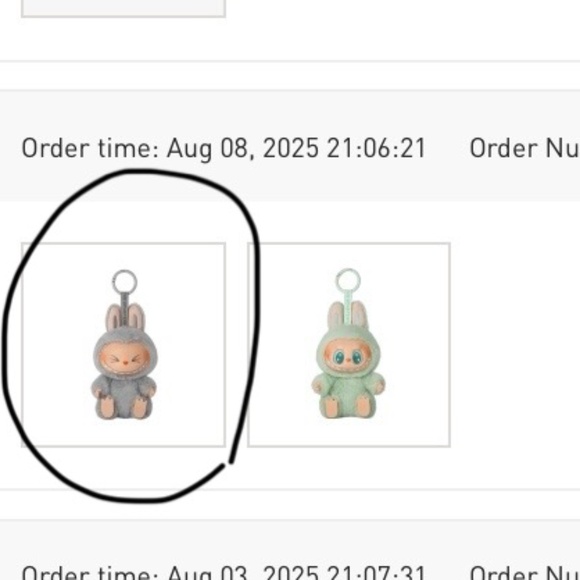
Task: Select the "Order time:" label for Aug 03
Action: 90,573
